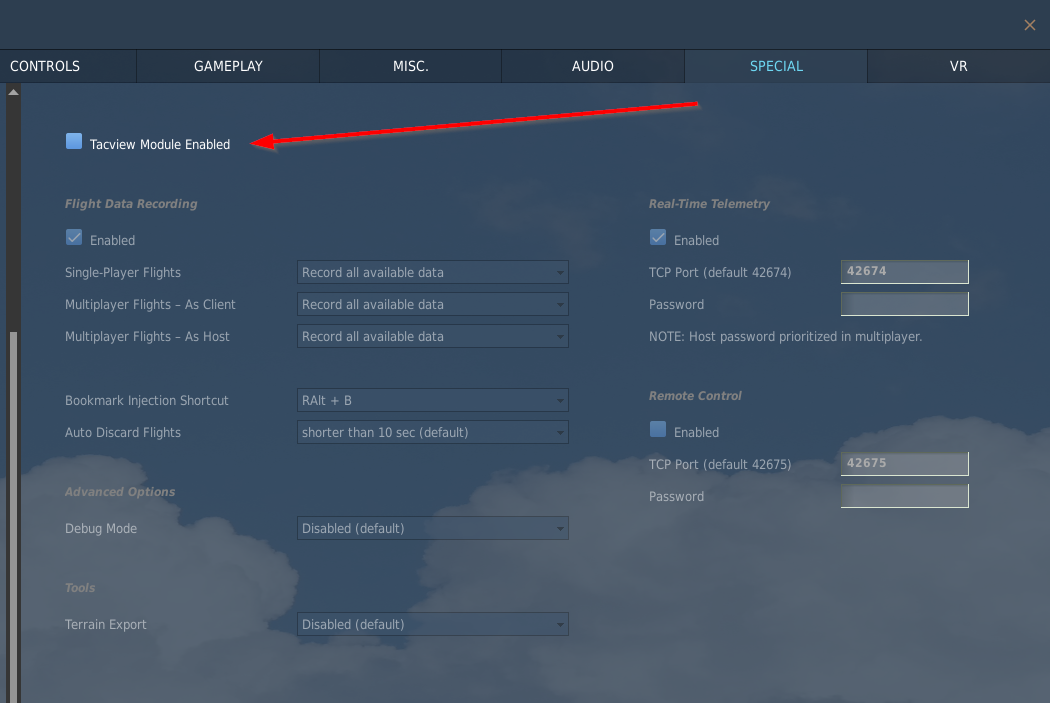Image resolution: width=1050 pixels, height=703 pixels.
Task: Click the Bookmark Injection Shortcut label
Action: tap(147, 400)
